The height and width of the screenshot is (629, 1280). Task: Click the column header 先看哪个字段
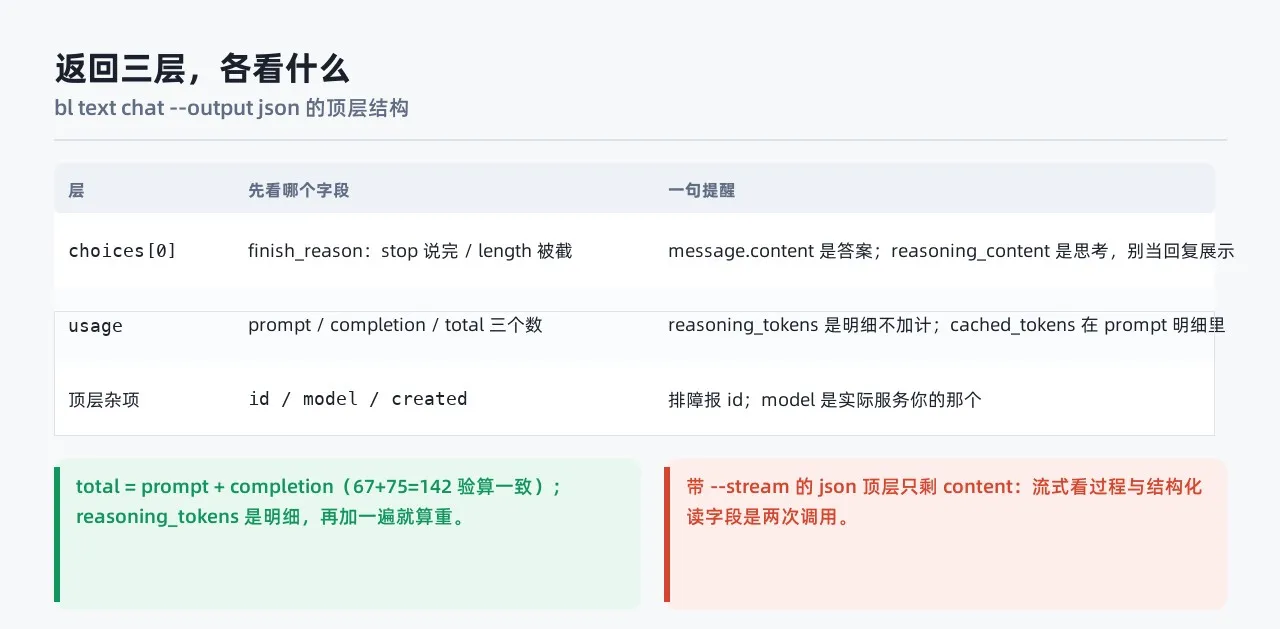click(299, 190)
